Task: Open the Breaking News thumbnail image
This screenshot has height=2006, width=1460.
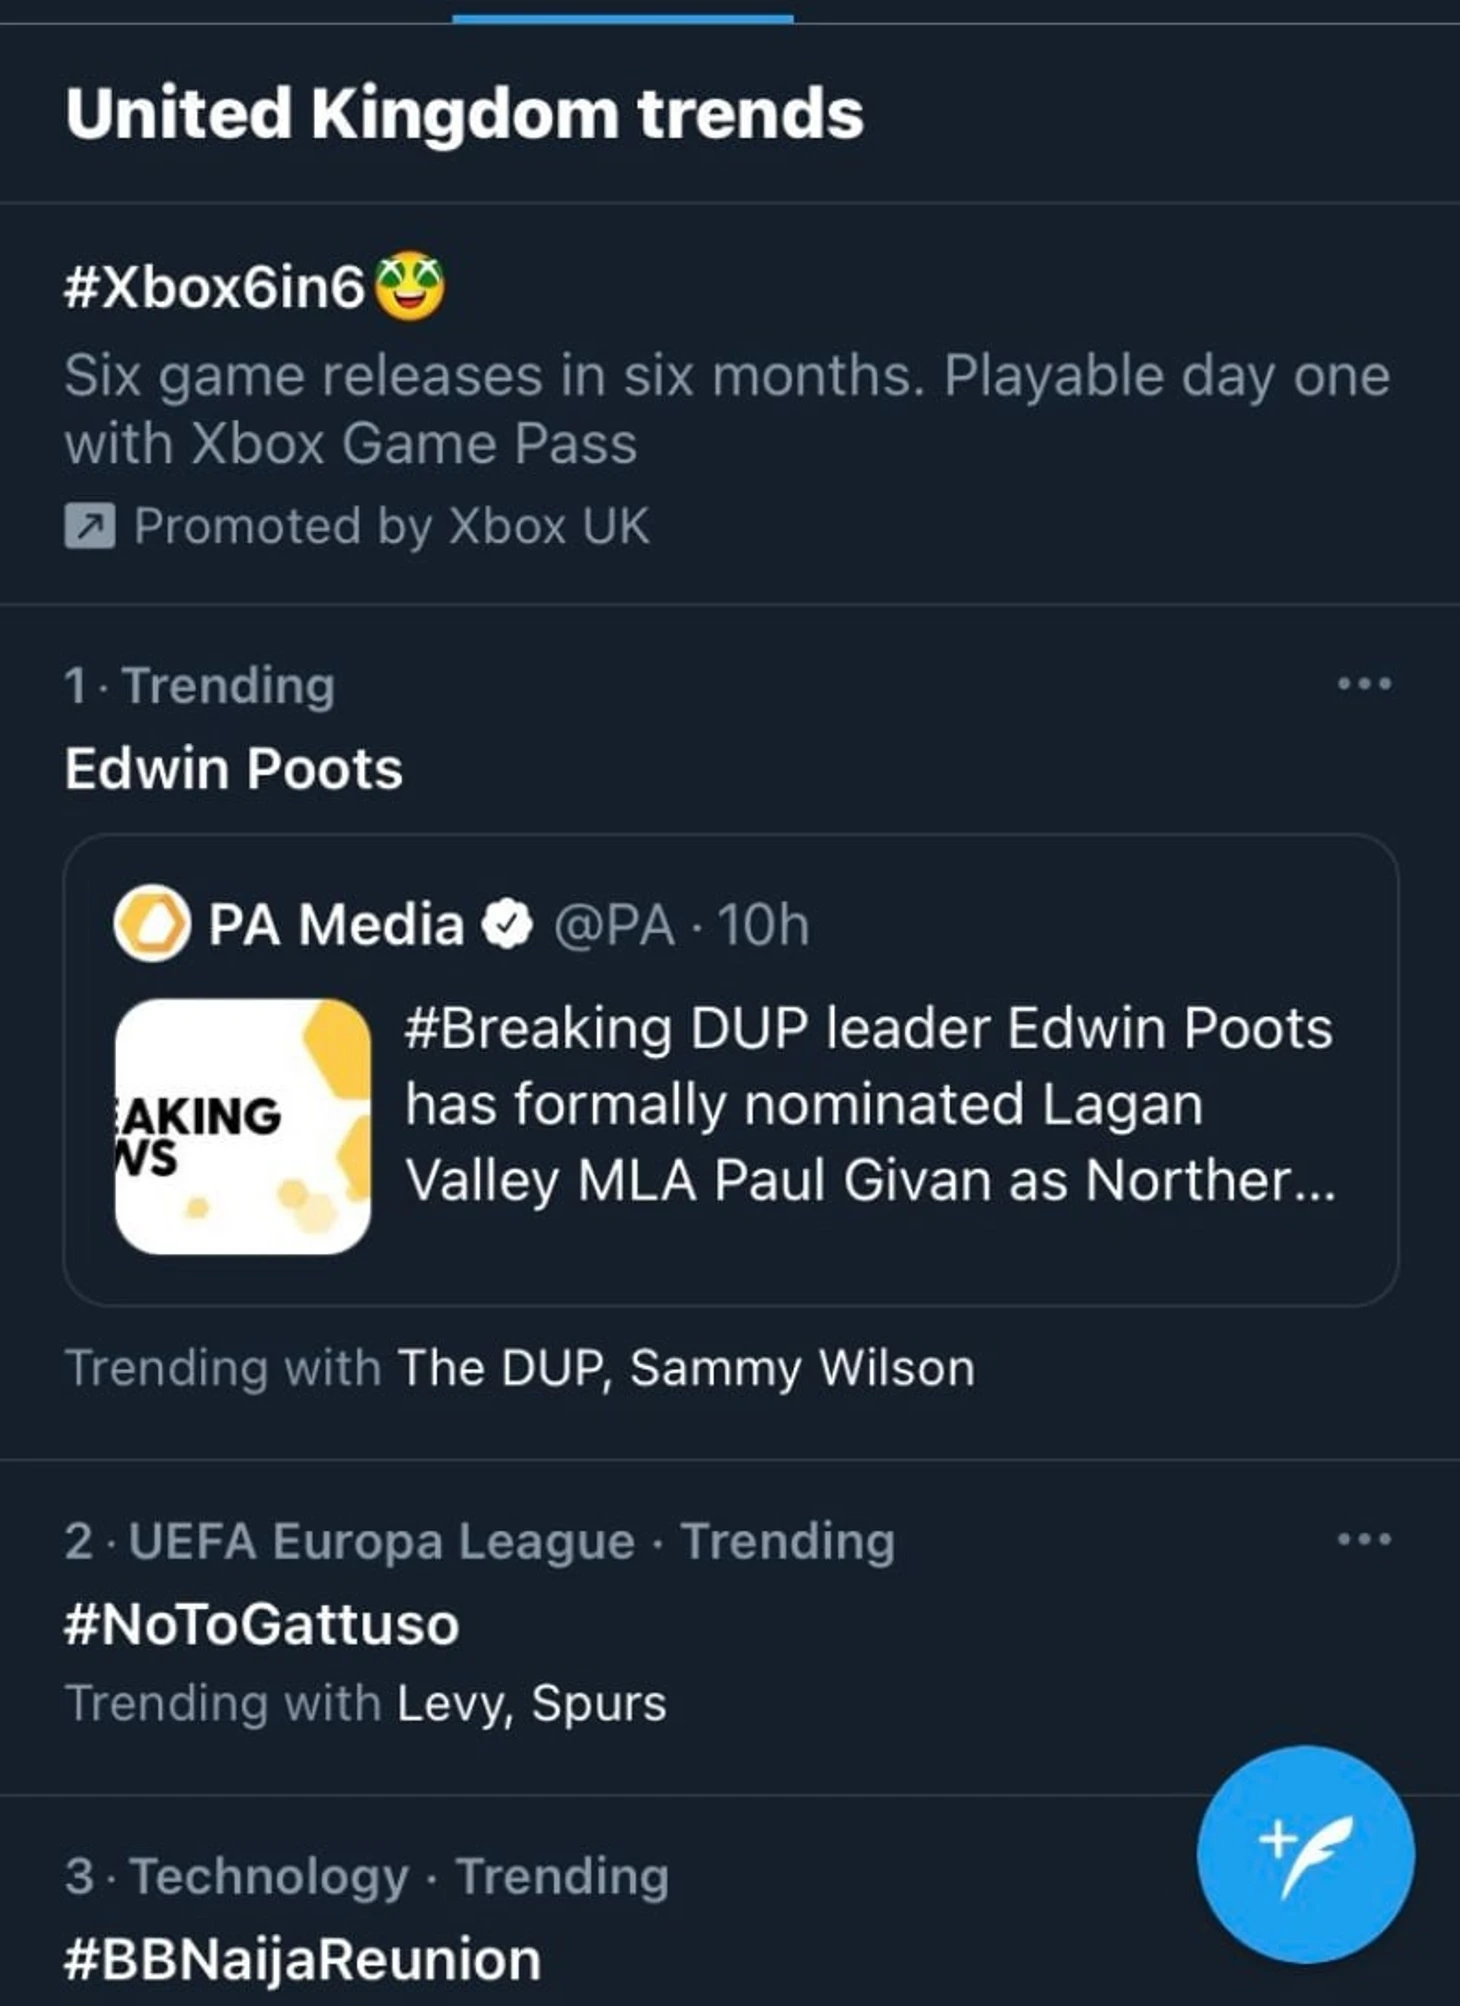Action: click(243, 1126)
